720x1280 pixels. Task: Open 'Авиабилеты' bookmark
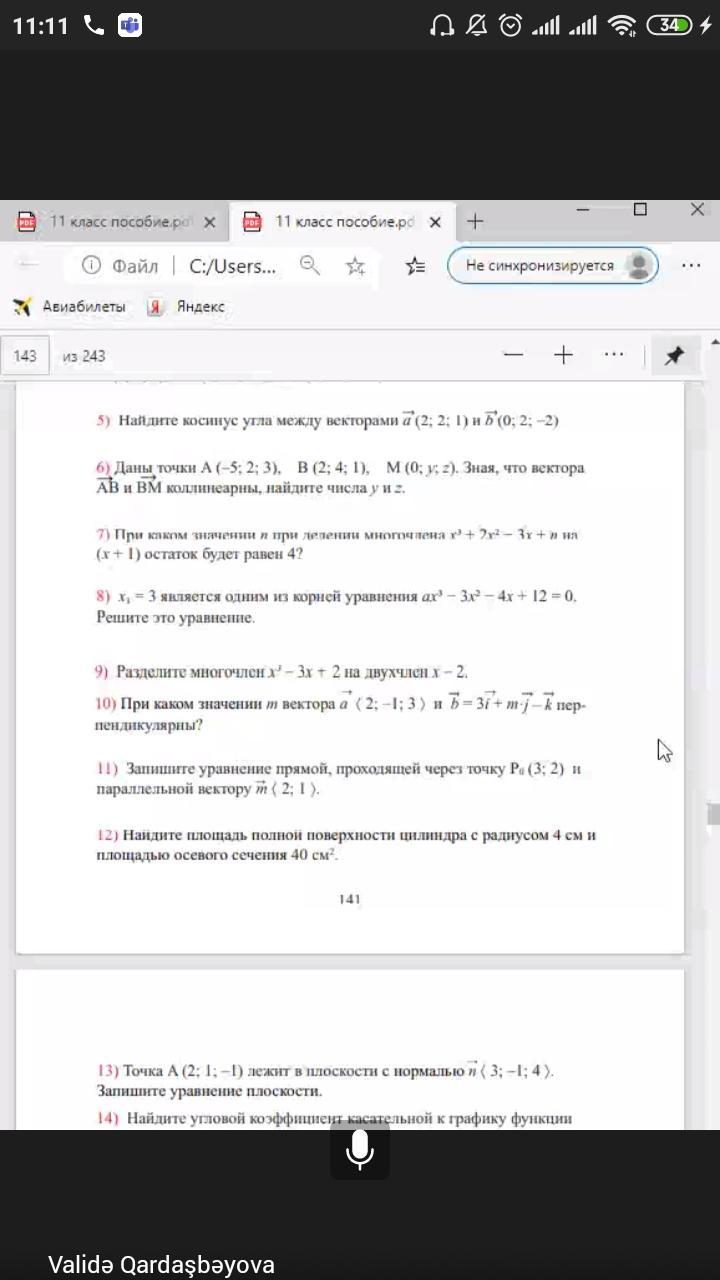pyautogui.click(x=70, y=307)
